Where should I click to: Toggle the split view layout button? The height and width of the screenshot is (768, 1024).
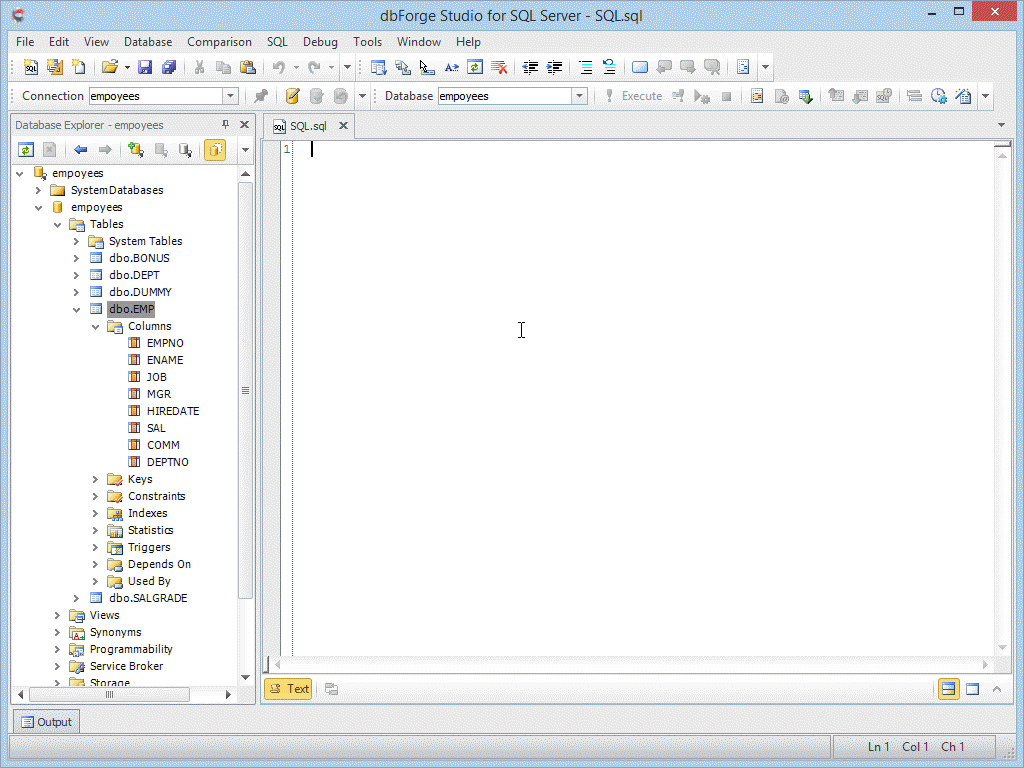click(x=948, y=688)
